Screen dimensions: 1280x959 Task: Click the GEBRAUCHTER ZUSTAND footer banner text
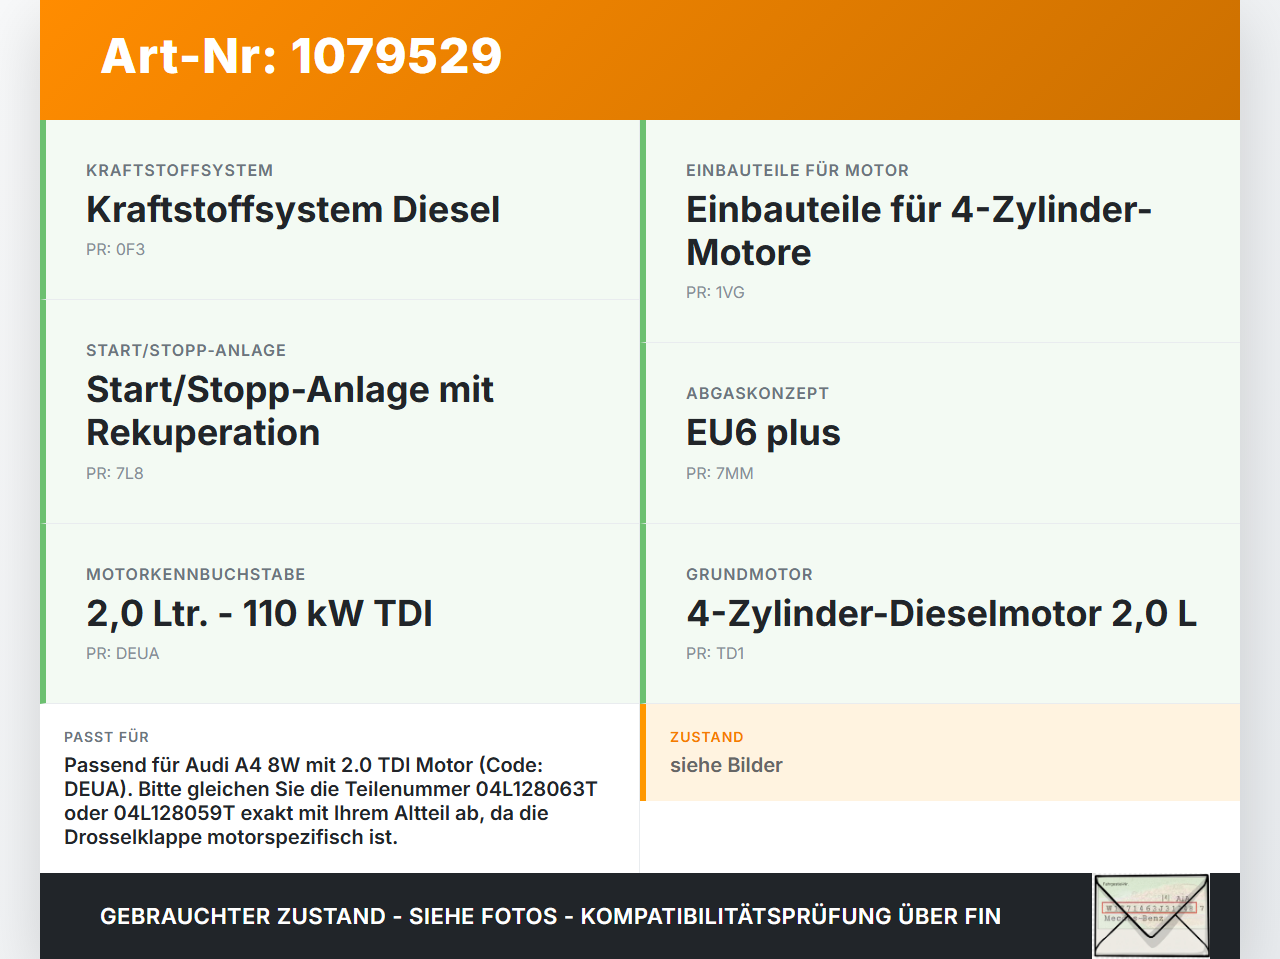click(x=550, y=916)
